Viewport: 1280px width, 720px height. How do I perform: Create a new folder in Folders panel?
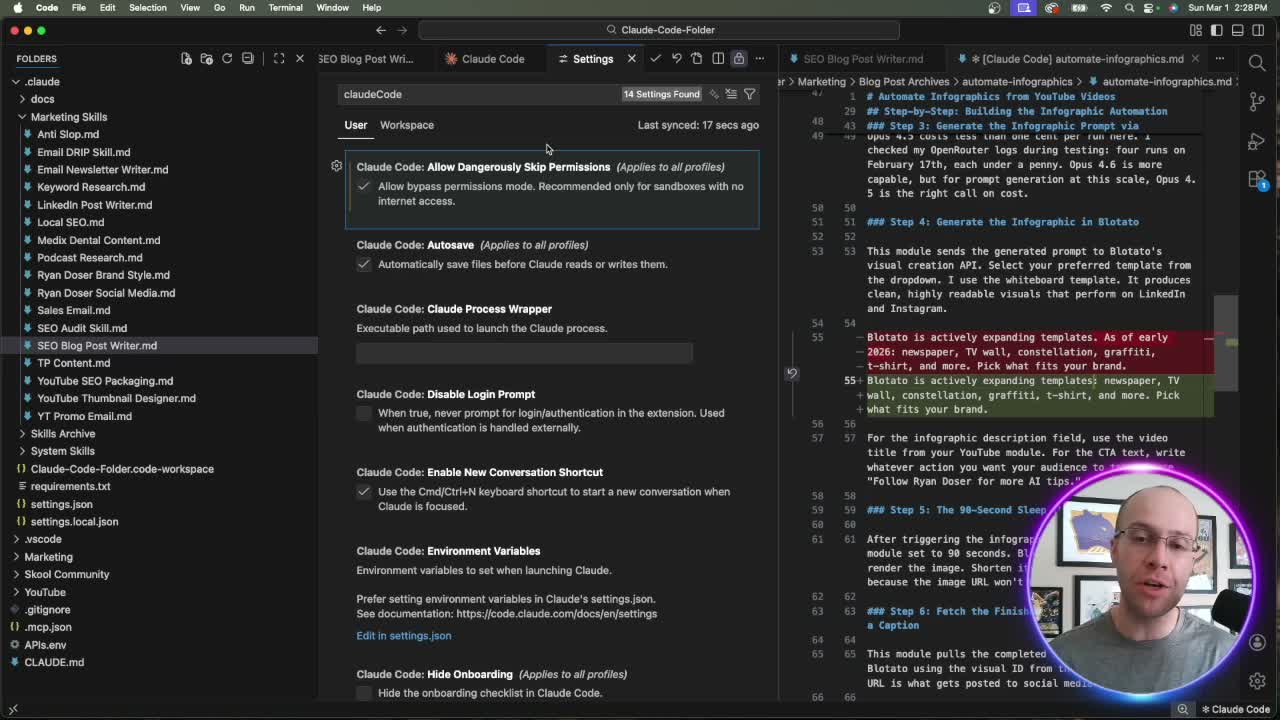tap(207, 59)
